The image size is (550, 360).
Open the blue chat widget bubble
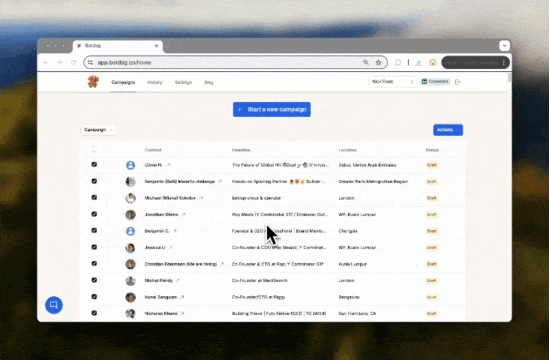(54, 305)
